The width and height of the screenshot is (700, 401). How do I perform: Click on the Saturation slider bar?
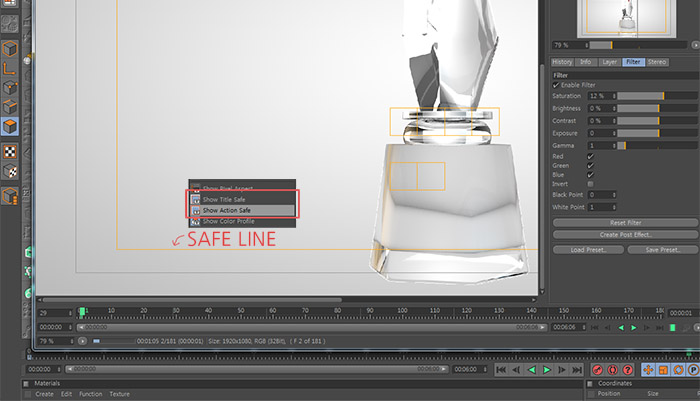click(658, 96)
